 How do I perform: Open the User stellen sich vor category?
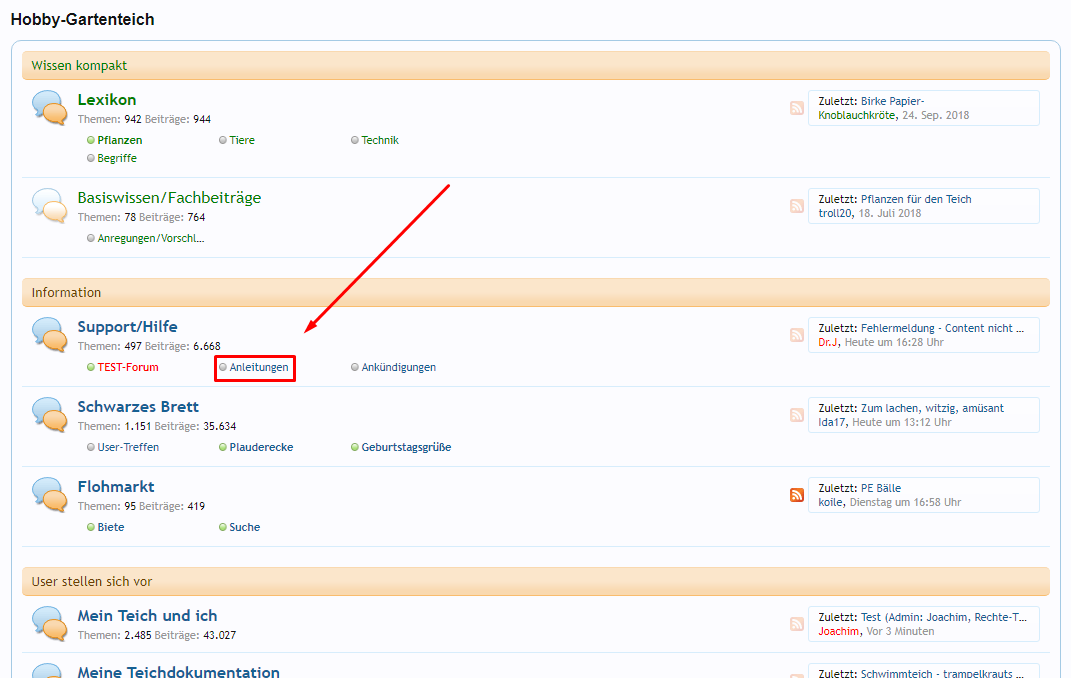[92, 582]
